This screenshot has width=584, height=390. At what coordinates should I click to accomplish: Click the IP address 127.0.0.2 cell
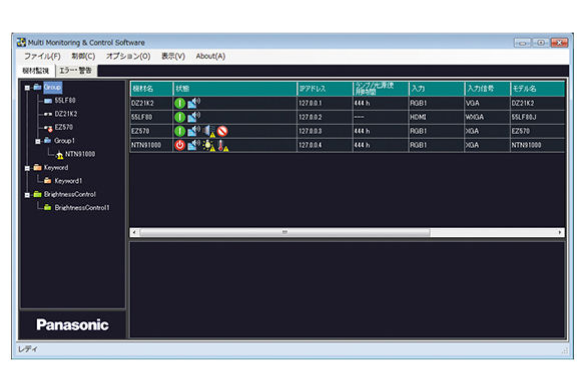tap(325, 117)
